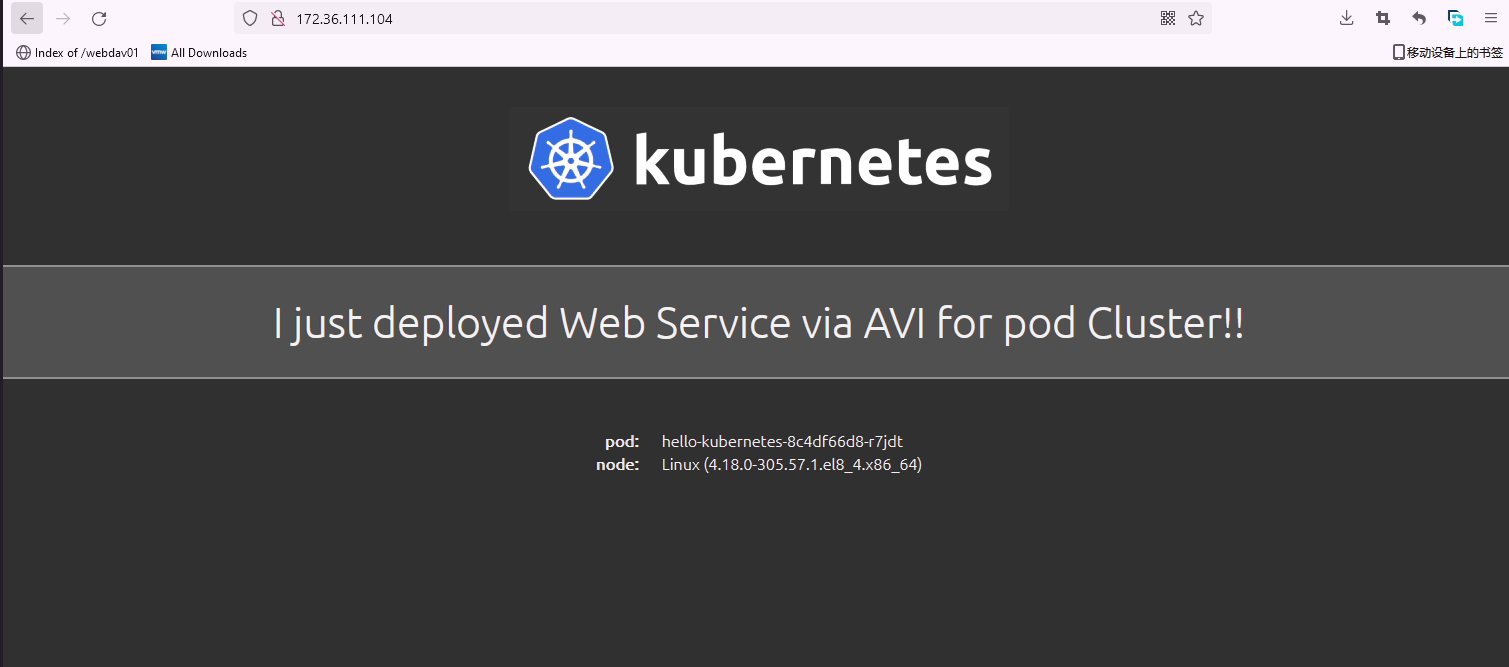The width and height of the screenshot is (1509, 667).
Task: Click the Linux 4.18.0-305.57.1.el8_4.x86_64 node value
Action: 792,465
